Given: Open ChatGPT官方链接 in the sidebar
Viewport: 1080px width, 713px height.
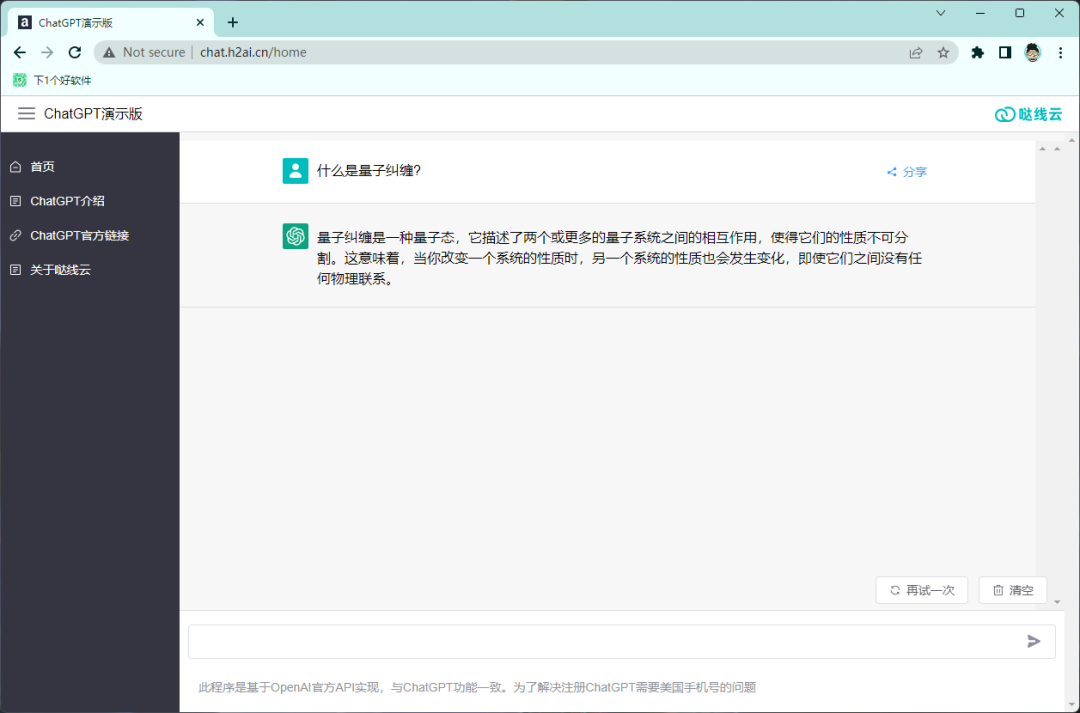Looking at the screenshot, I should click(79, 236).
